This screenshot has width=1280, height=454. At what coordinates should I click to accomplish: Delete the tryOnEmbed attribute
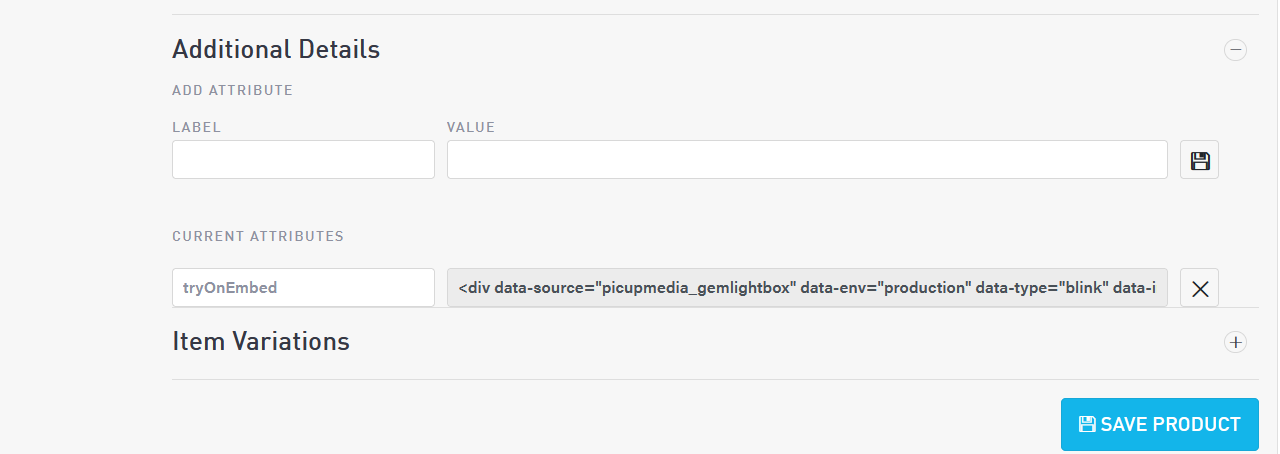point(1199,288)
